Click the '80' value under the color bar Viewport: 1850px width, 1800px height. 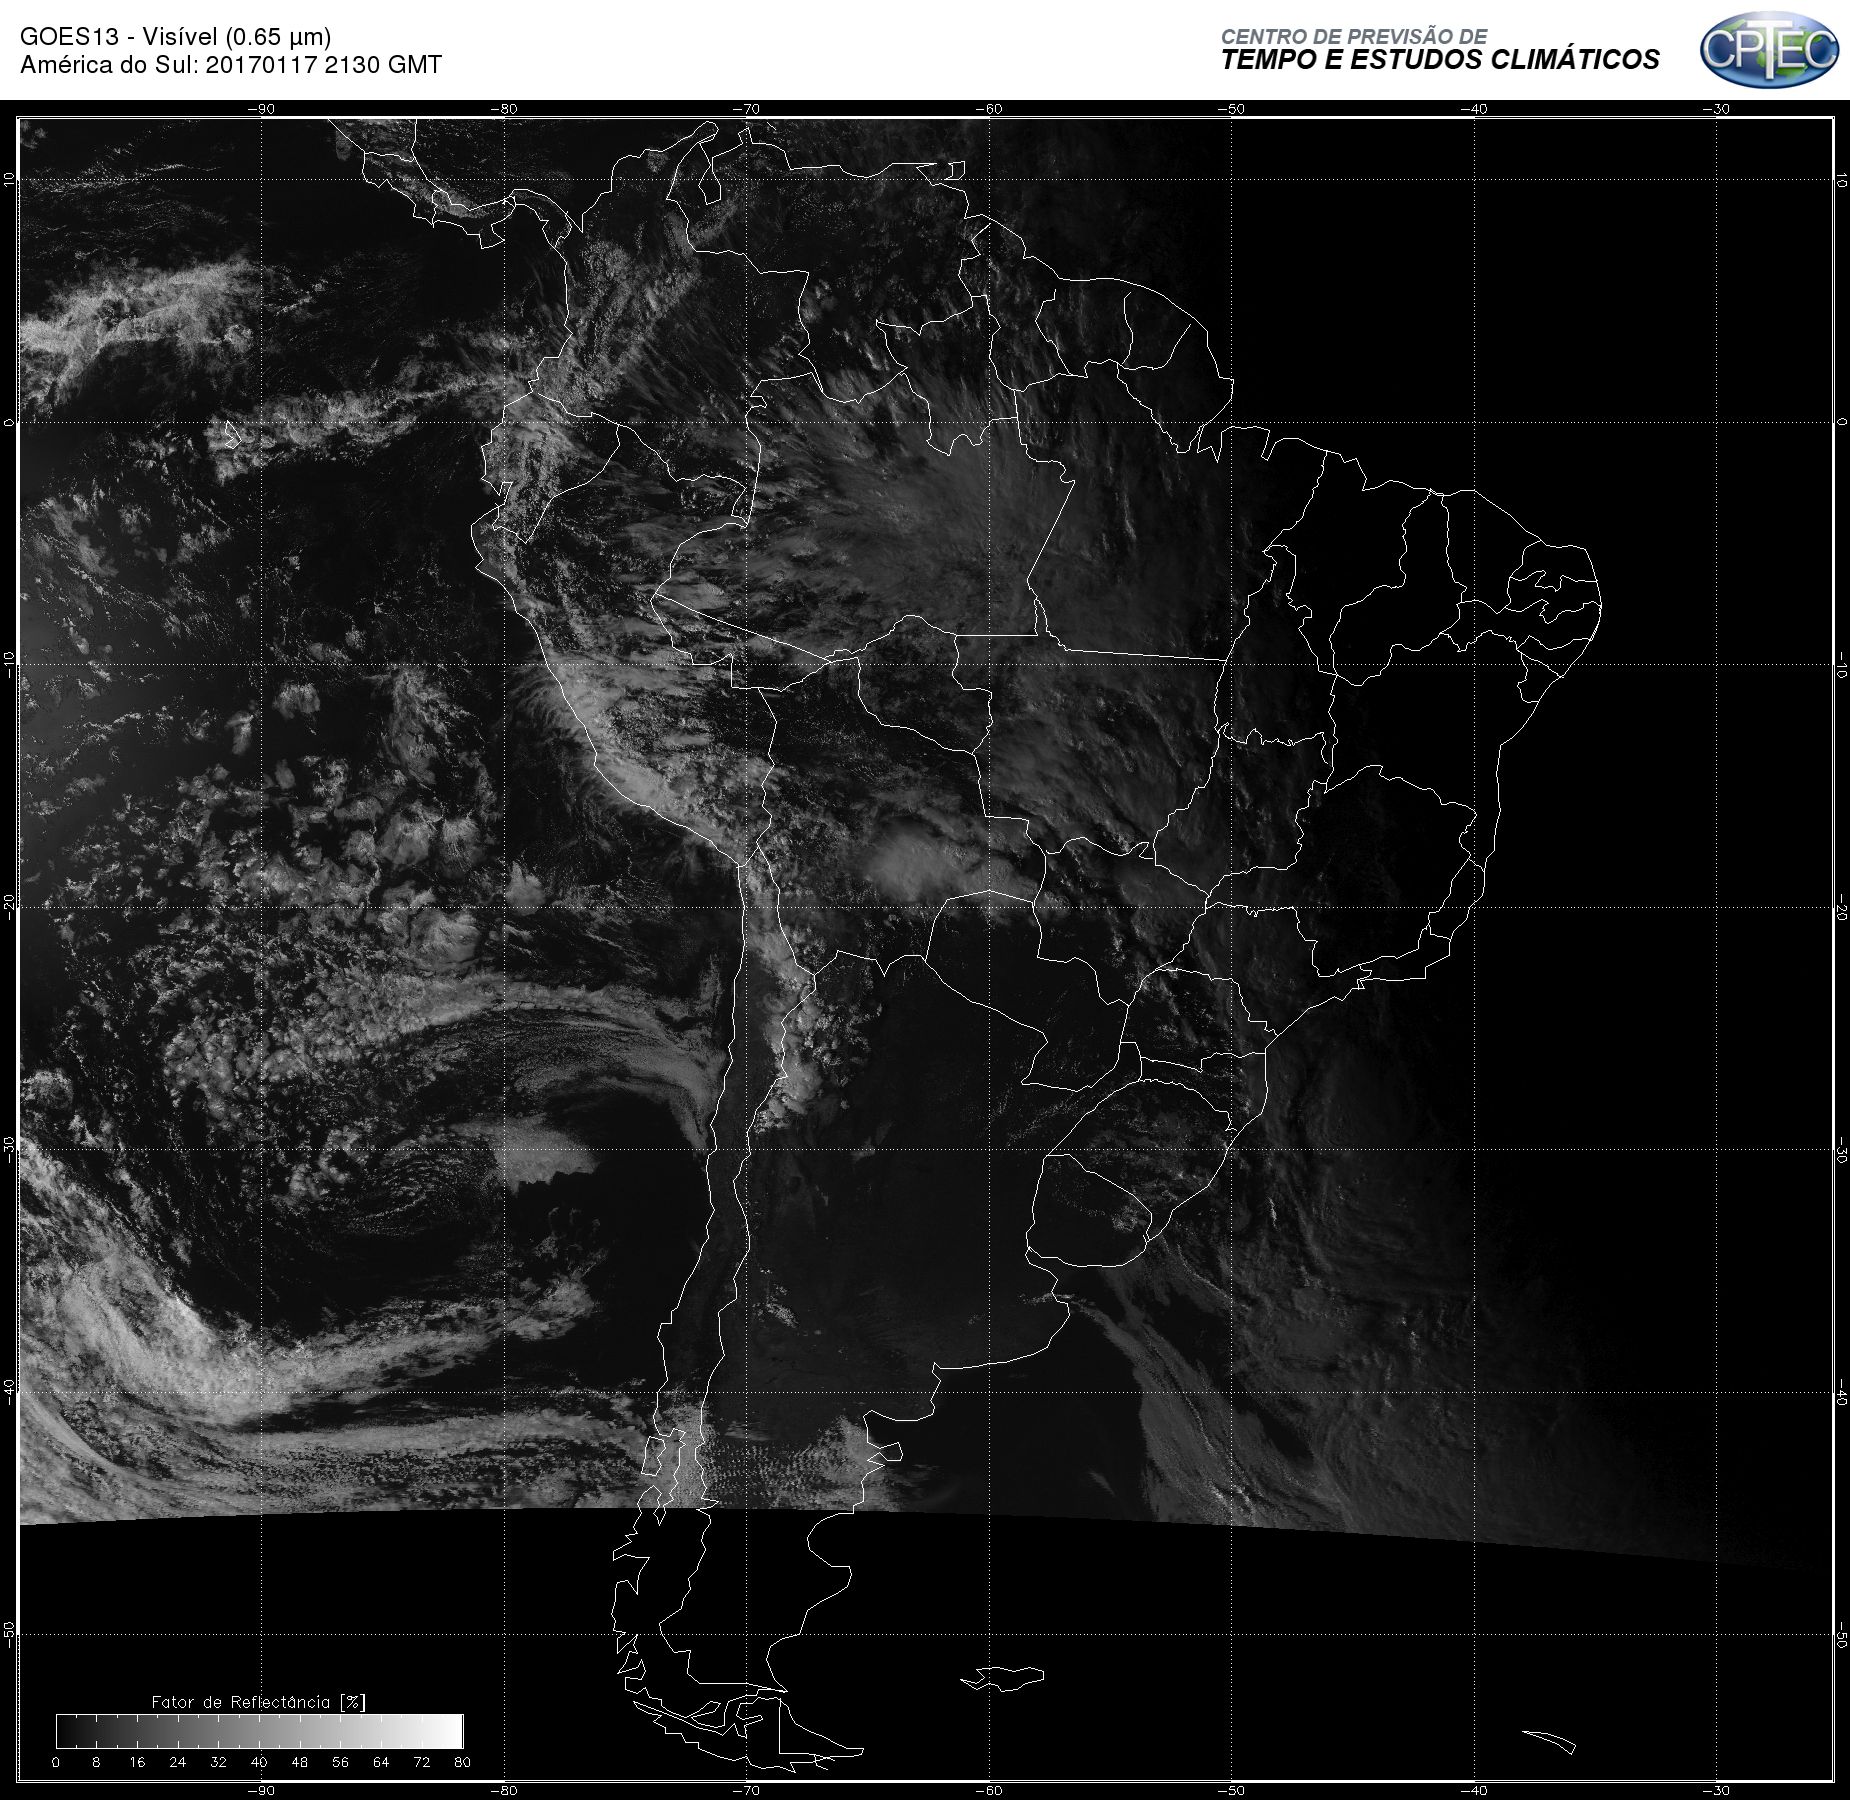click(462, 1762)
